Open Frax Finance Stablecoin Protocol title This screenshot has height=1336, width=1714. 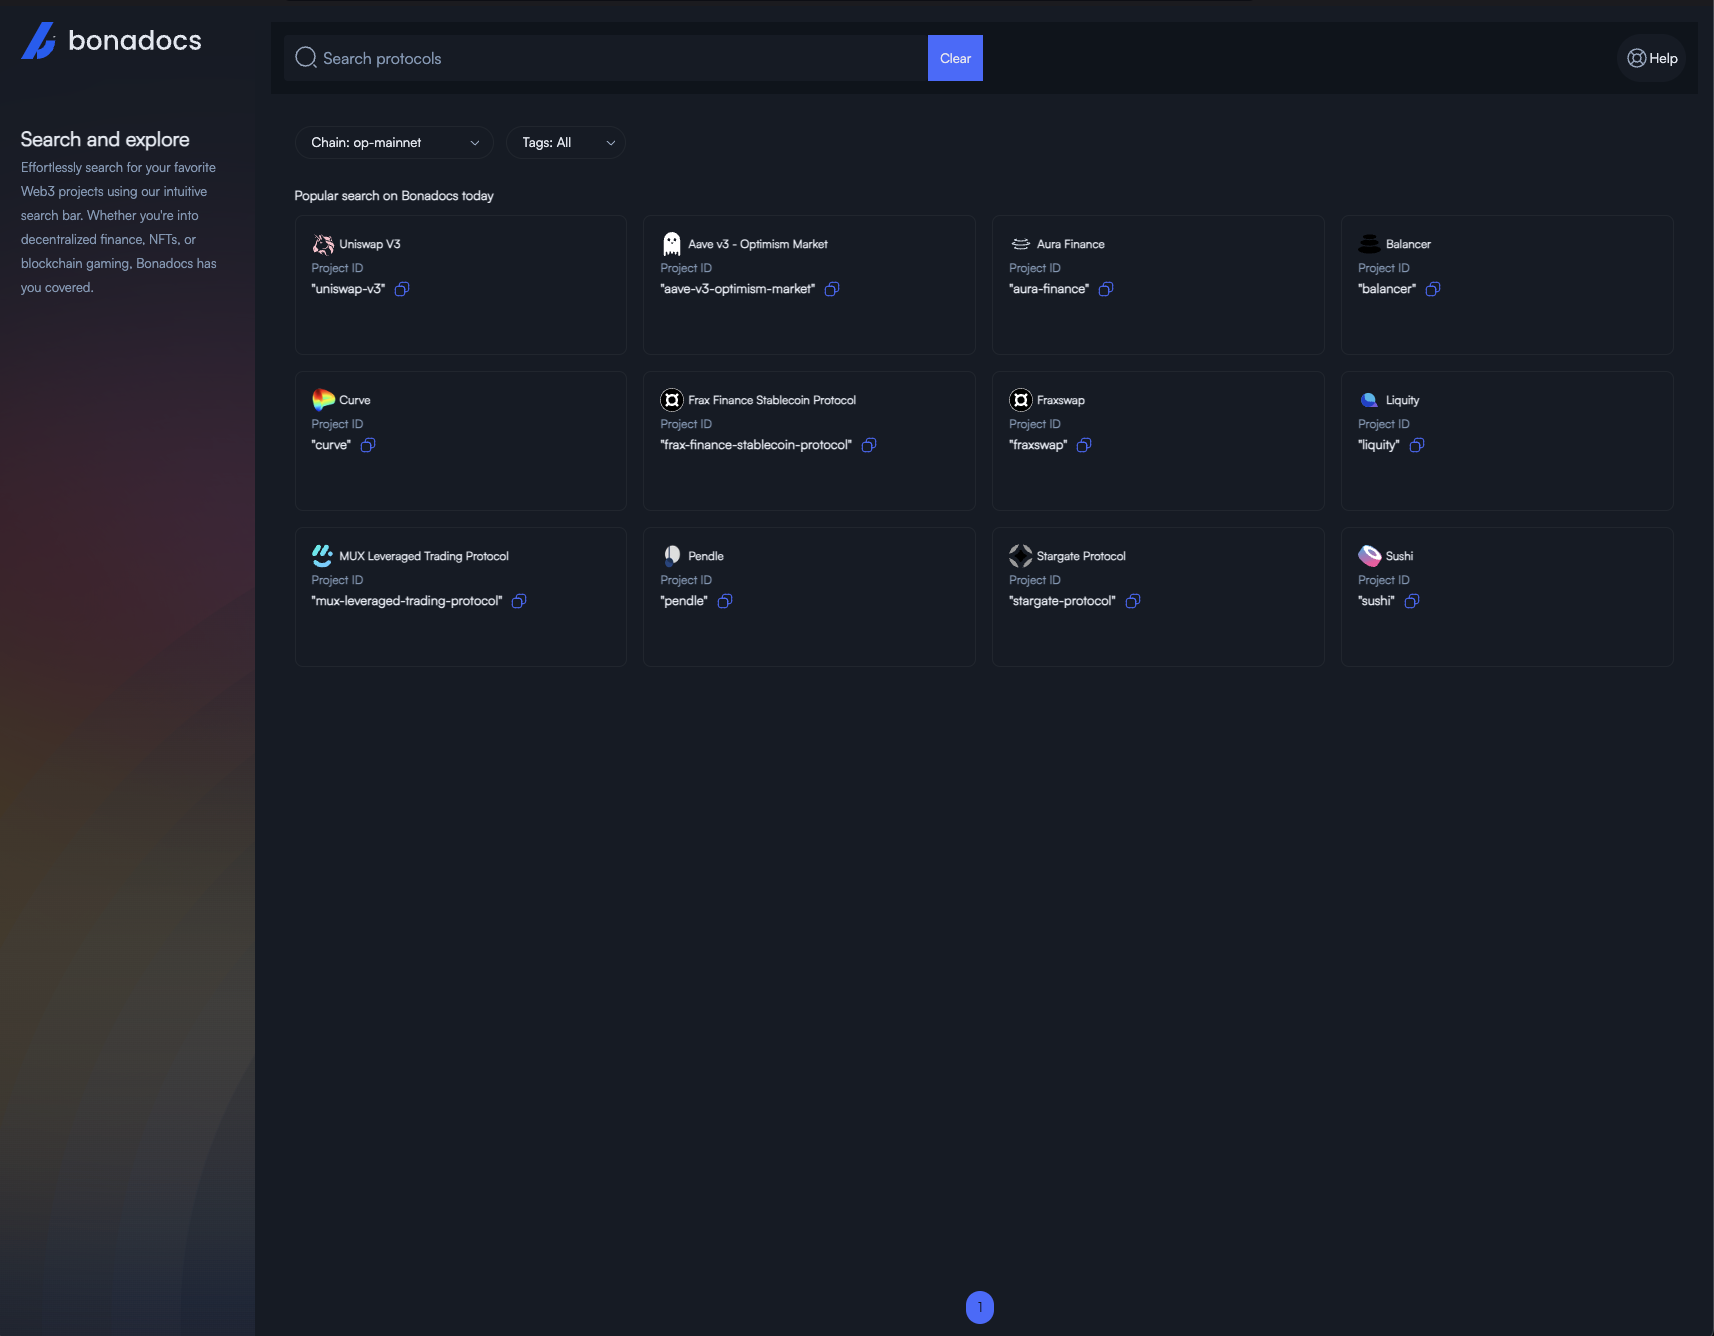(772, 400)
